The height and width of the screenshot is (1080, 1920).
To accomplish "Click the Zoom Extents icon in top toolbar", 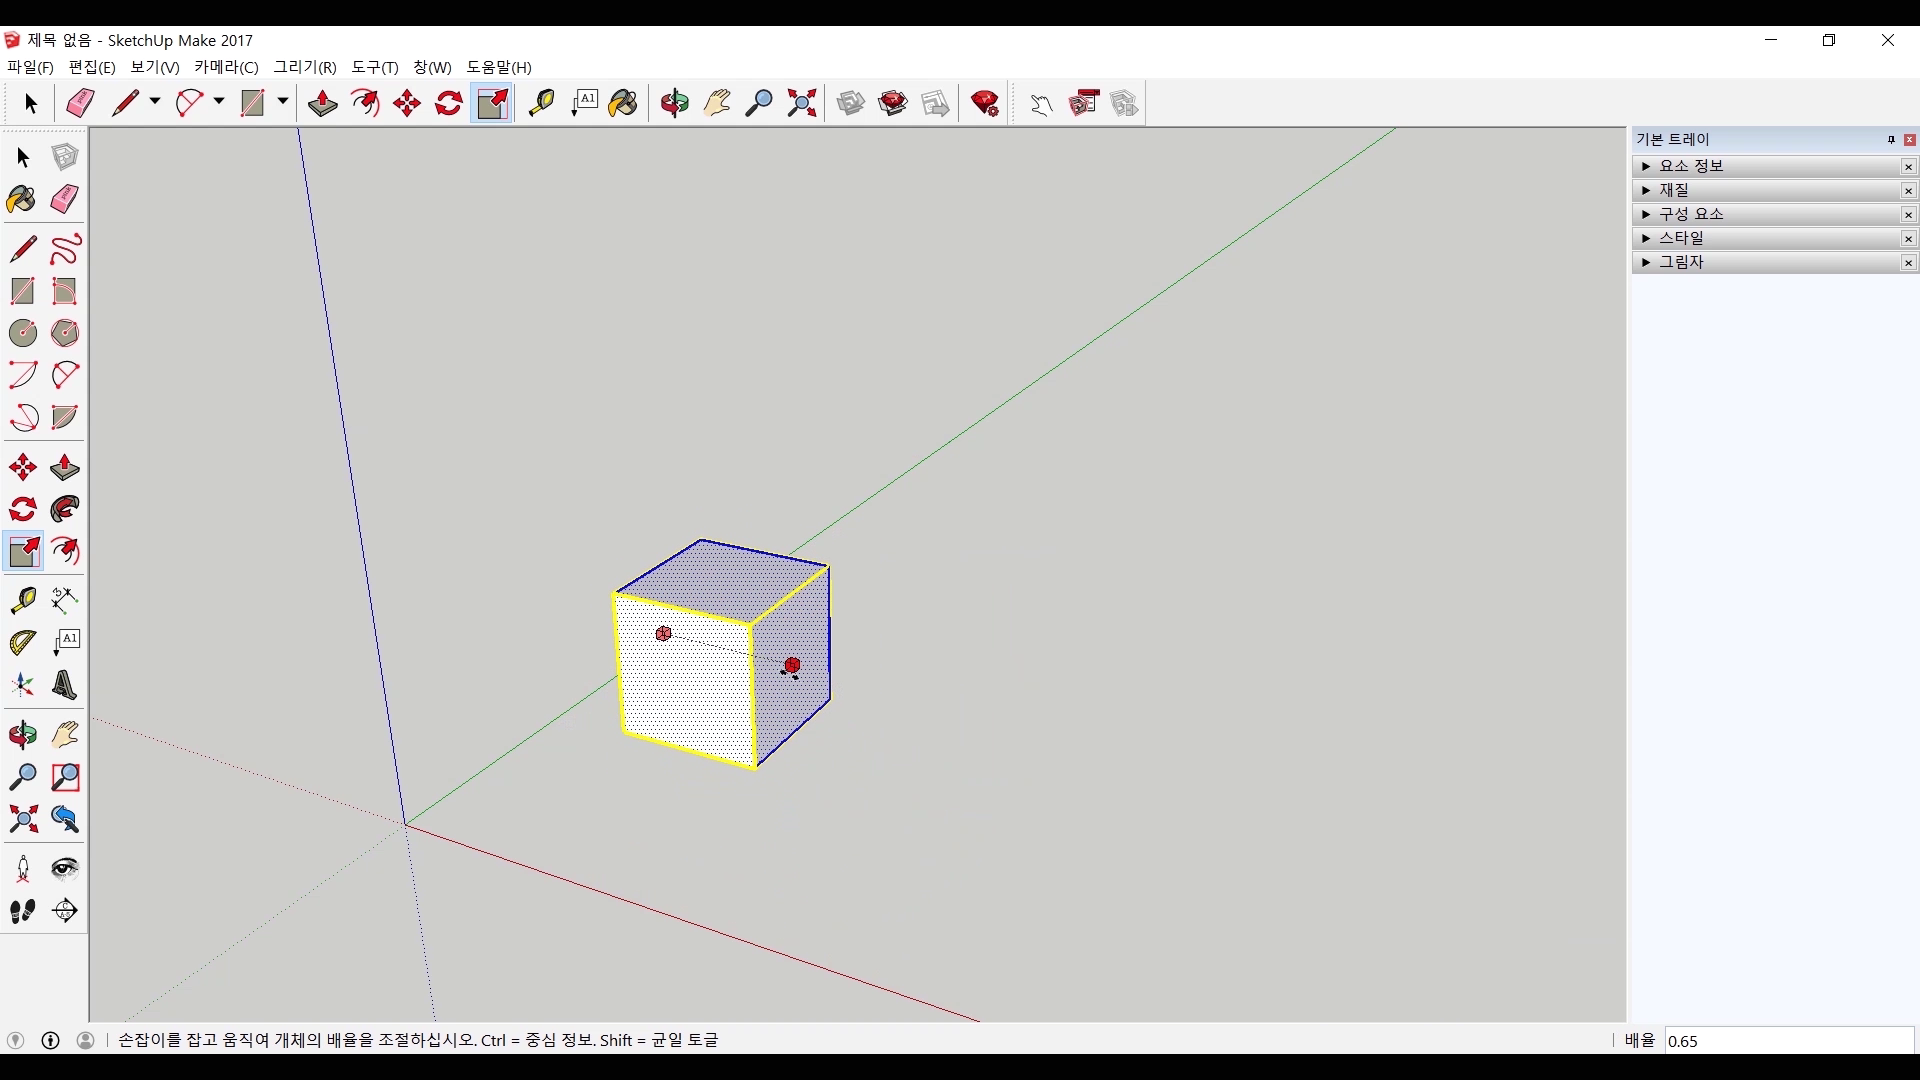I will click(802, 103).
